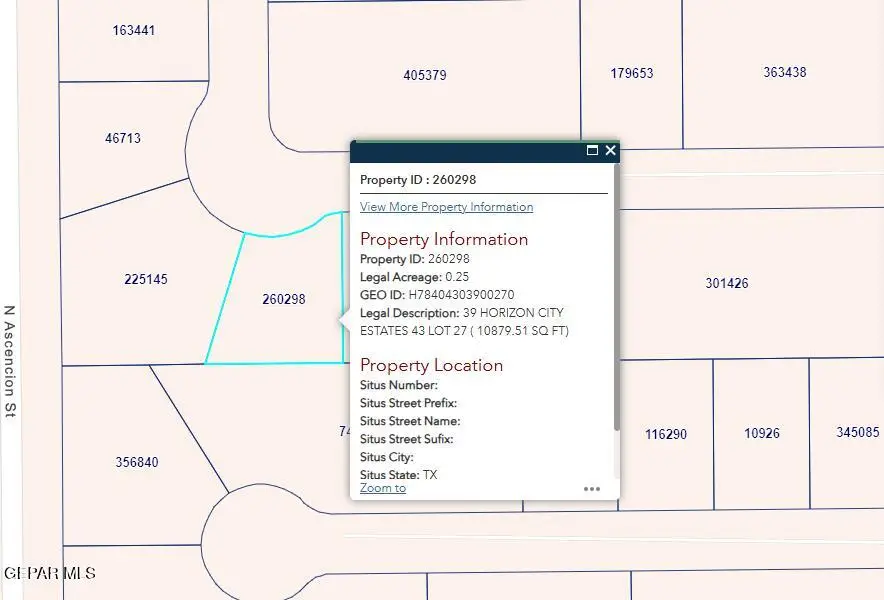Select parcel 10926 on the map

[x=760, y=433]
